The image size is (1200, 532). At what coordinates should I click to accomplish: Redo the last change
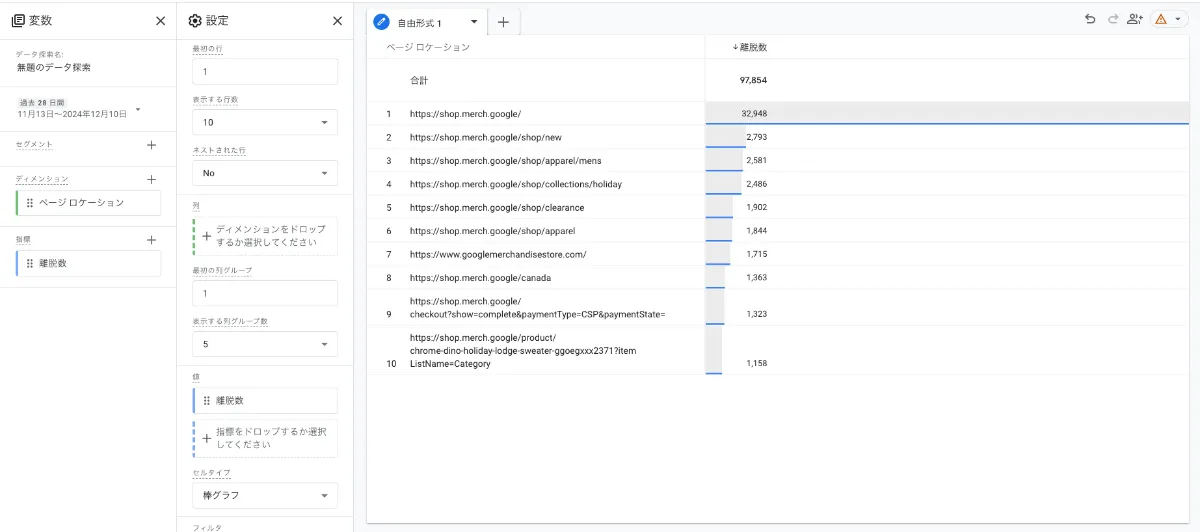pyautogui.click(x=1113, y=19)
